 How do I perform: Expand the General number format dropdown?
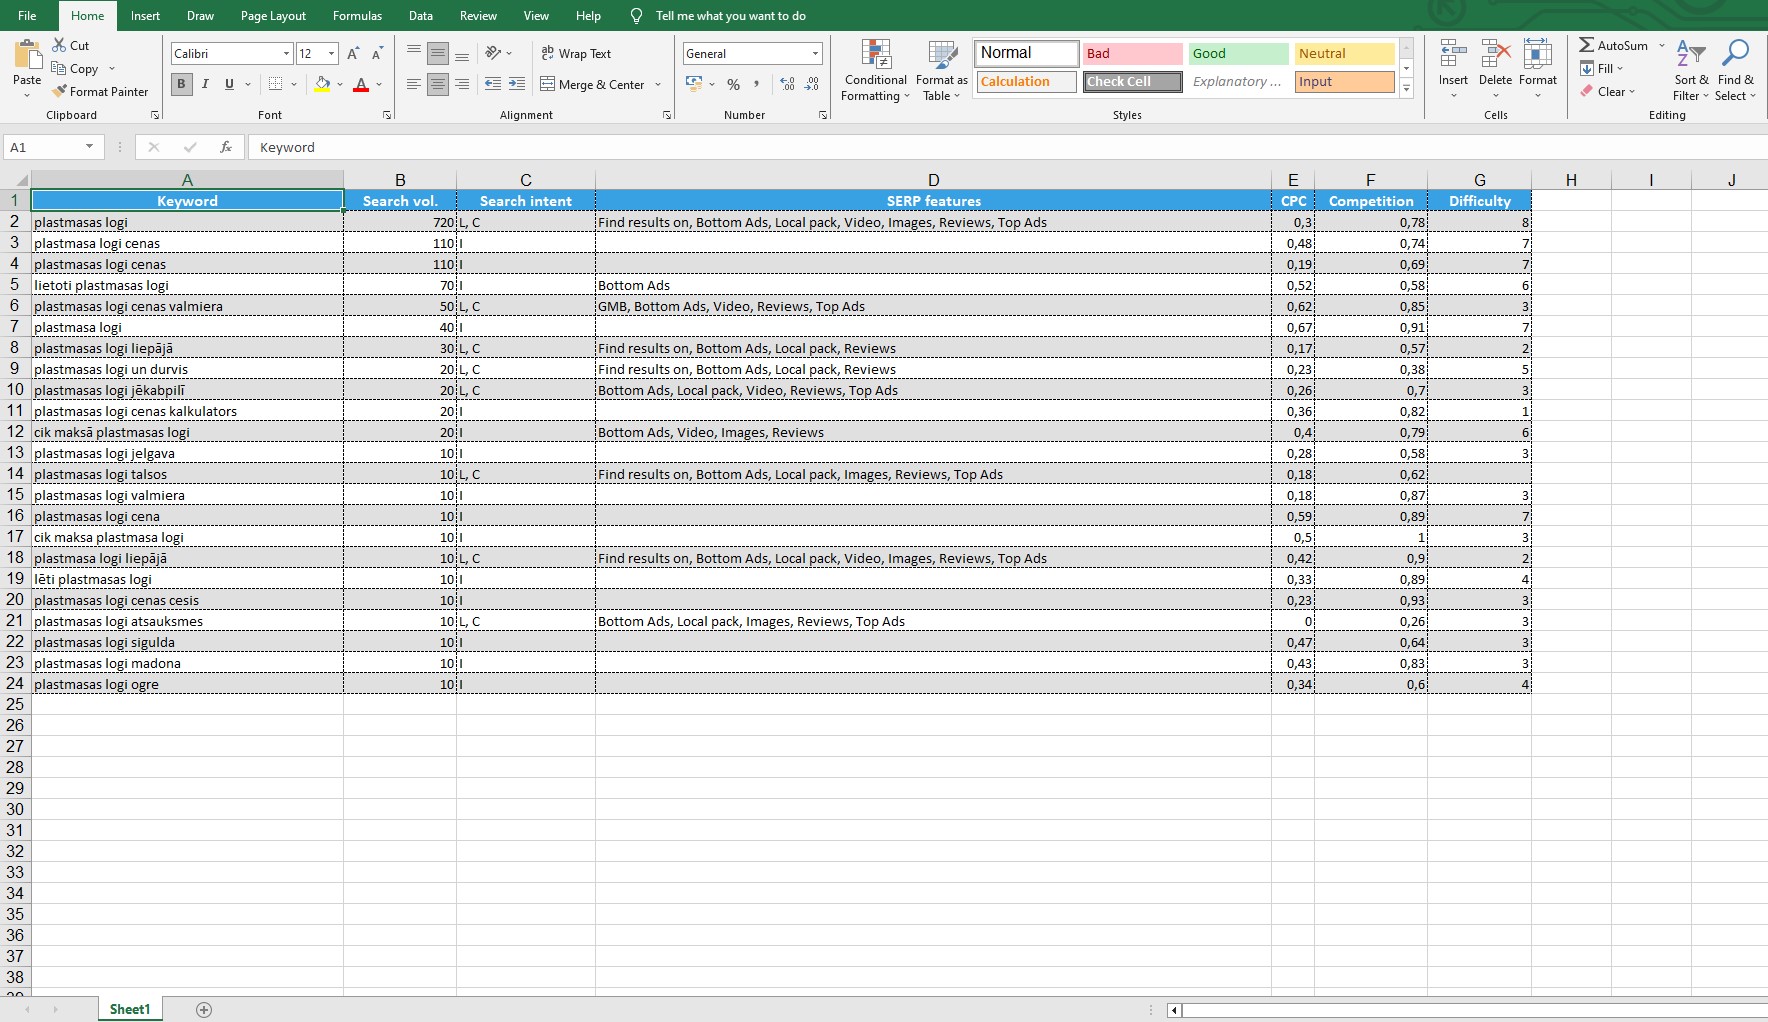pos(815,54)
